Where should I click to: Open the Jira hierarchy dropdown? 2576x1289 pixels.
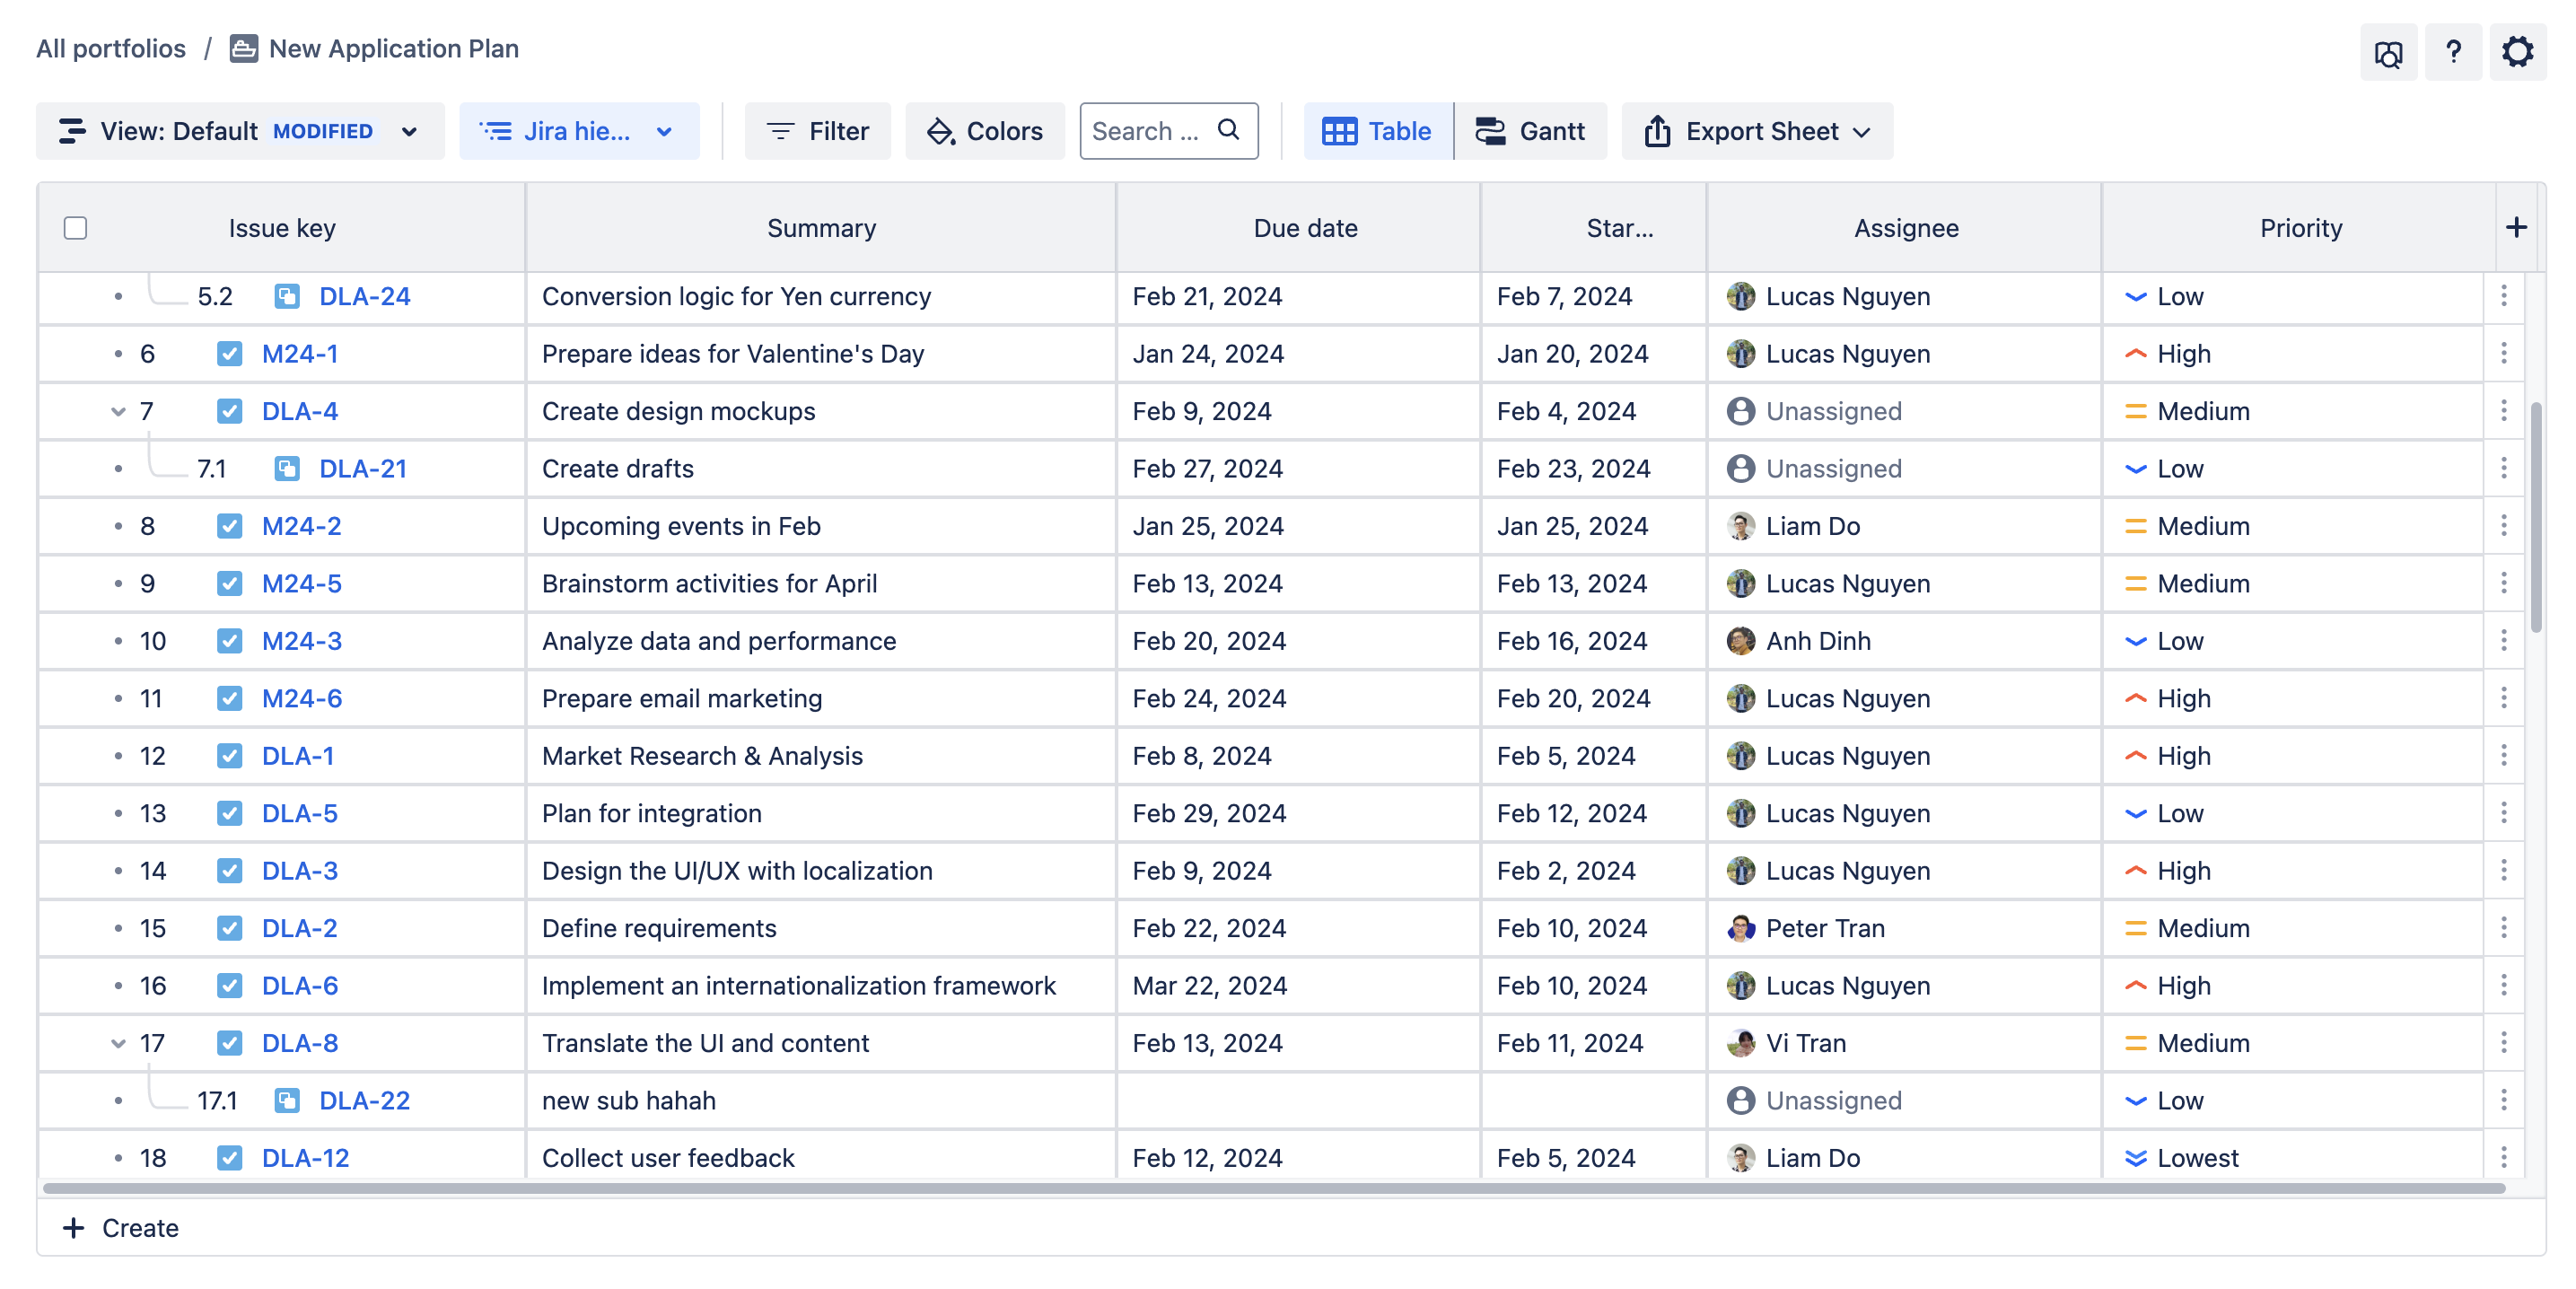[x=579, y=131]
